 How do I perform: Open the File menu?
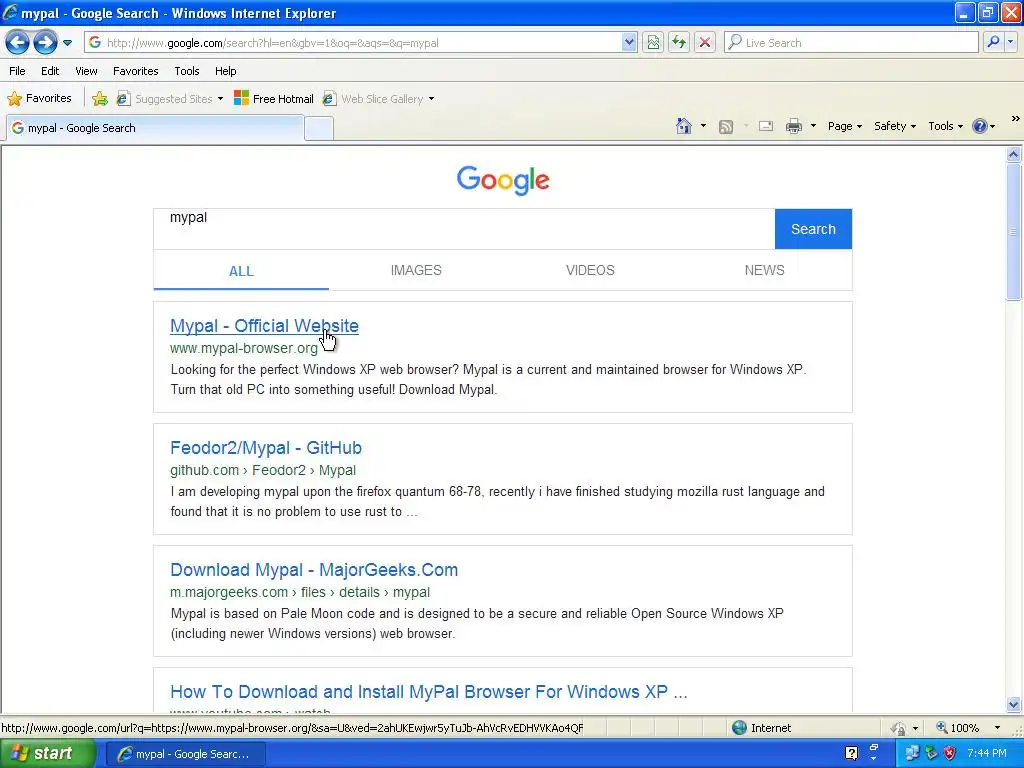click(18, 71)
